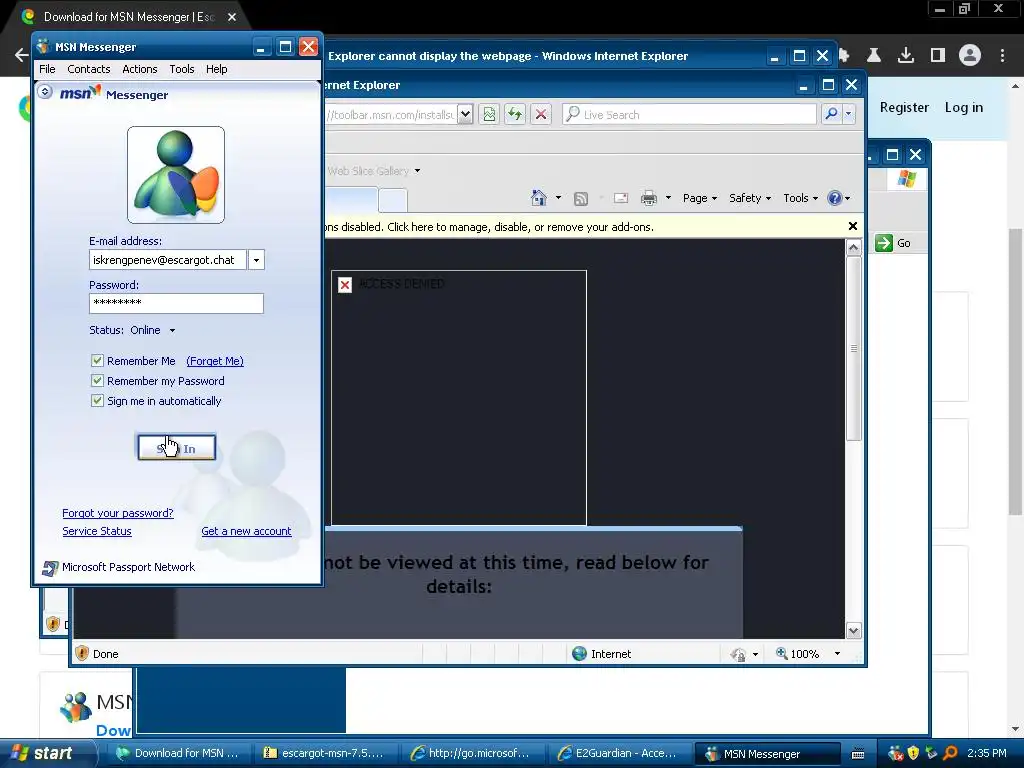The height and width of the screenshot is (768, 1024).
Task: Click Log in on the web page
Action: 963,107
